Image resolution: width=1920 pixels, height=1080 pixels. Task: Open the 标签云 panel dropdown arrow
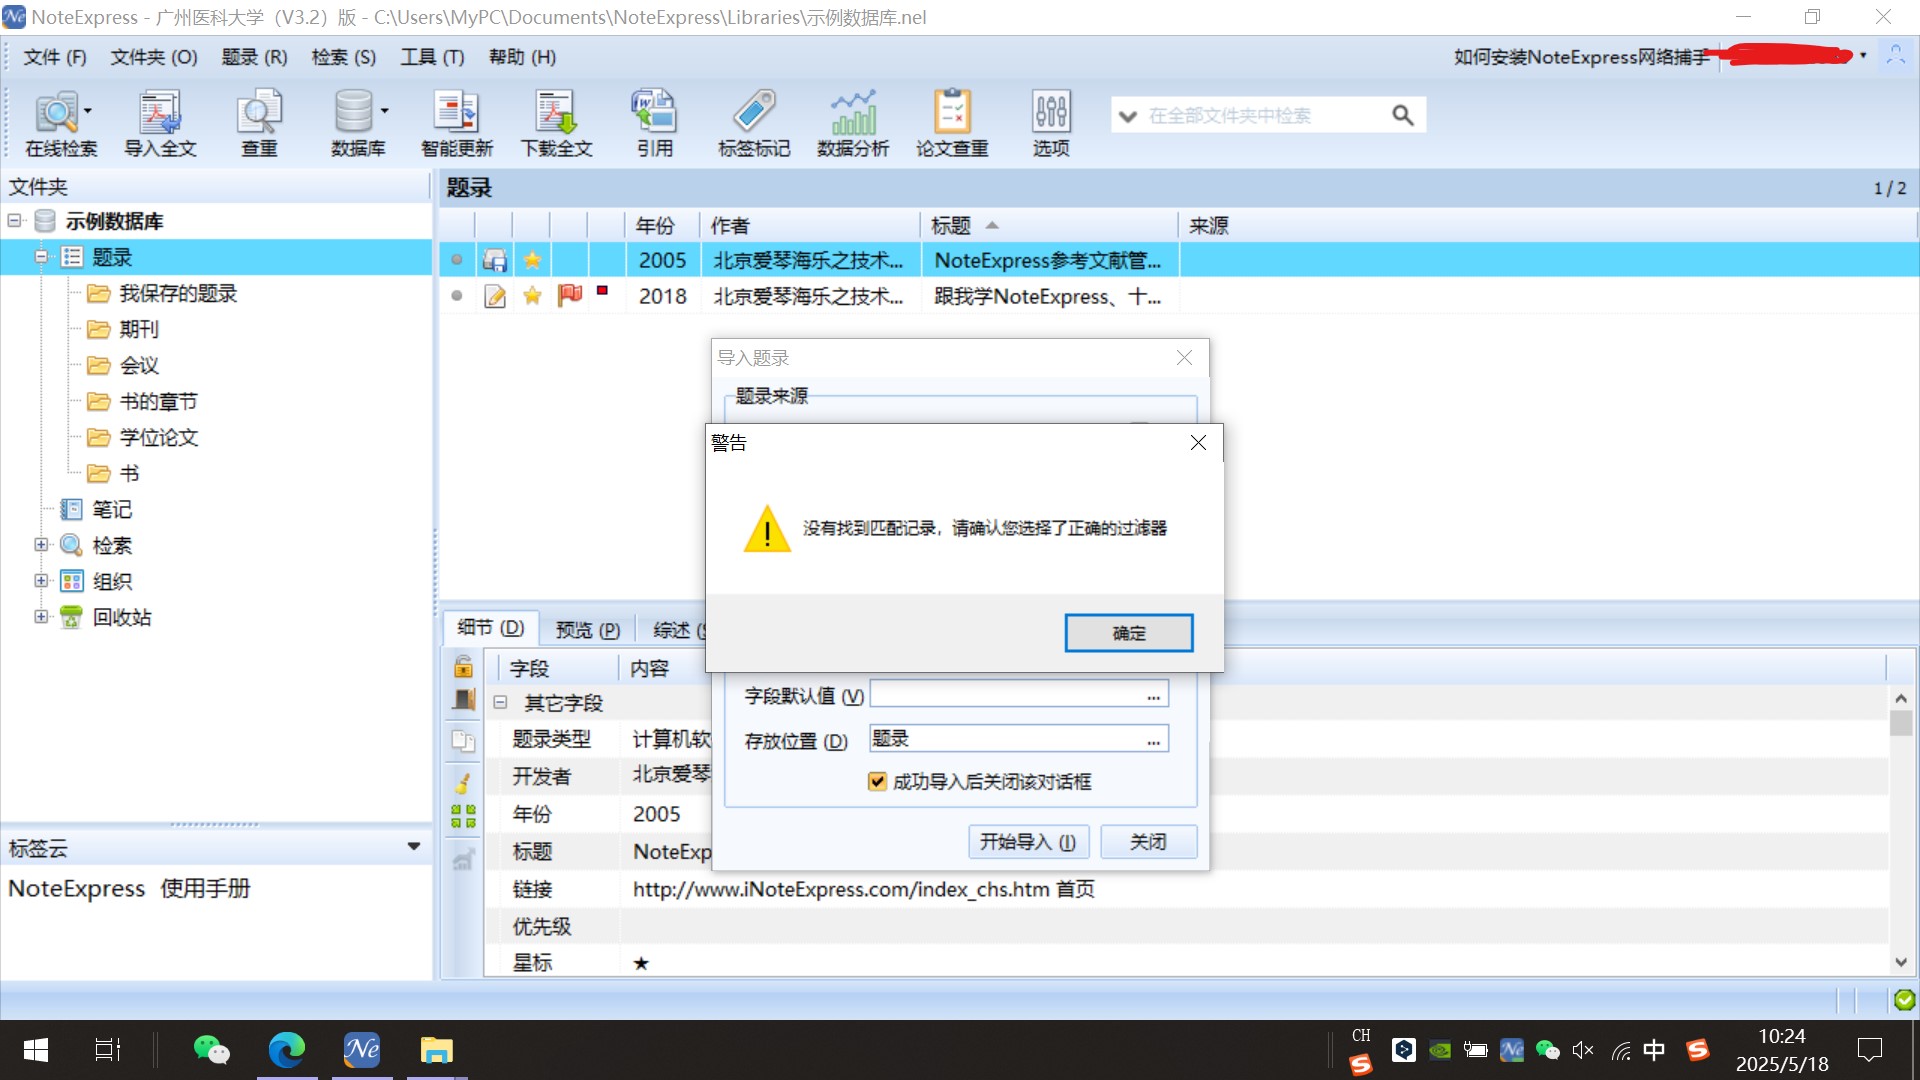[x=414, y=847]
